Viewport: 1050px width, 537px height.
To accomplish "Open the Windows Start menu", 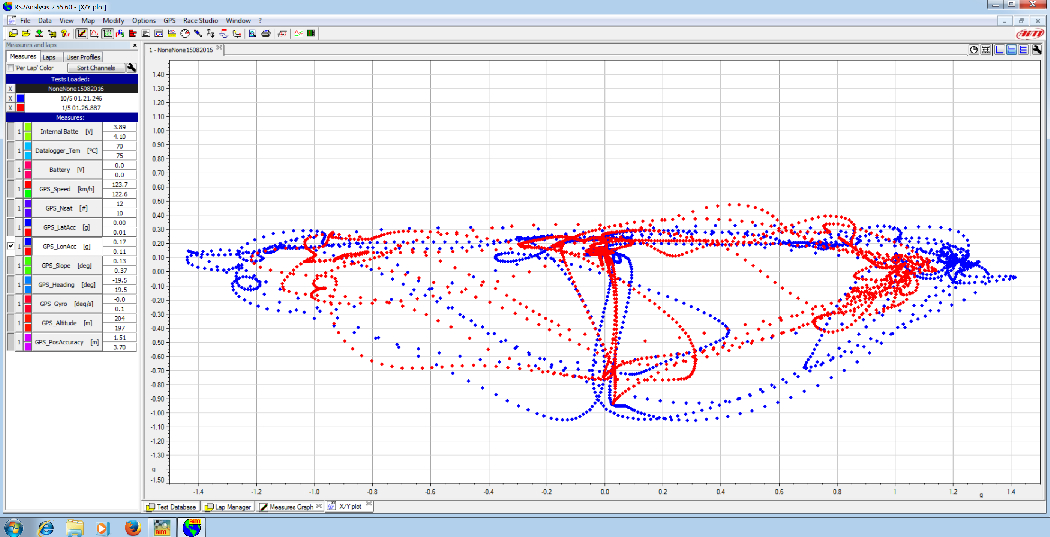I will click(14, 527).
